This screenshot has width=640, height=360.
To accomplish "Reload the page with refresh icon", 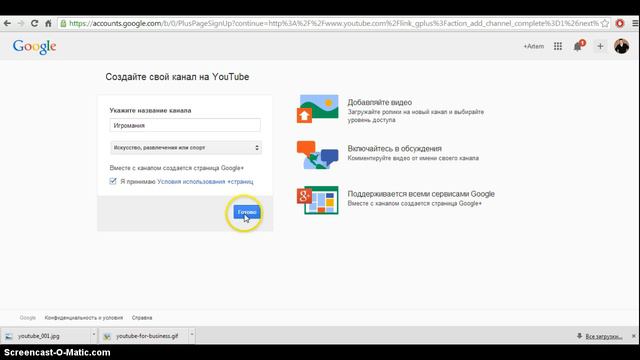I will coord(35,23).
